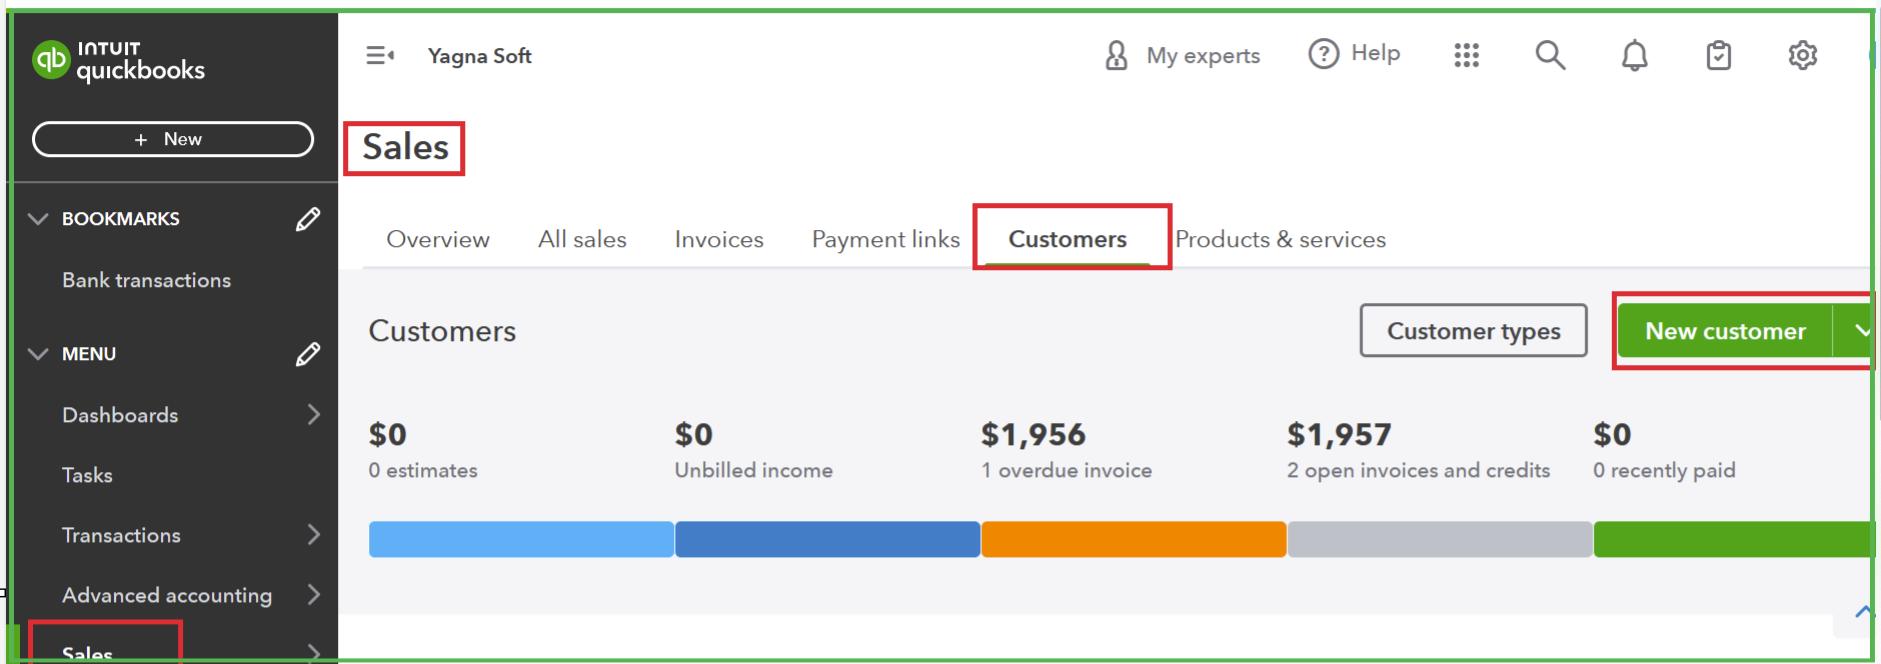
Task: Click the 1 overdue invoice label
Action: pos(1066,470)
